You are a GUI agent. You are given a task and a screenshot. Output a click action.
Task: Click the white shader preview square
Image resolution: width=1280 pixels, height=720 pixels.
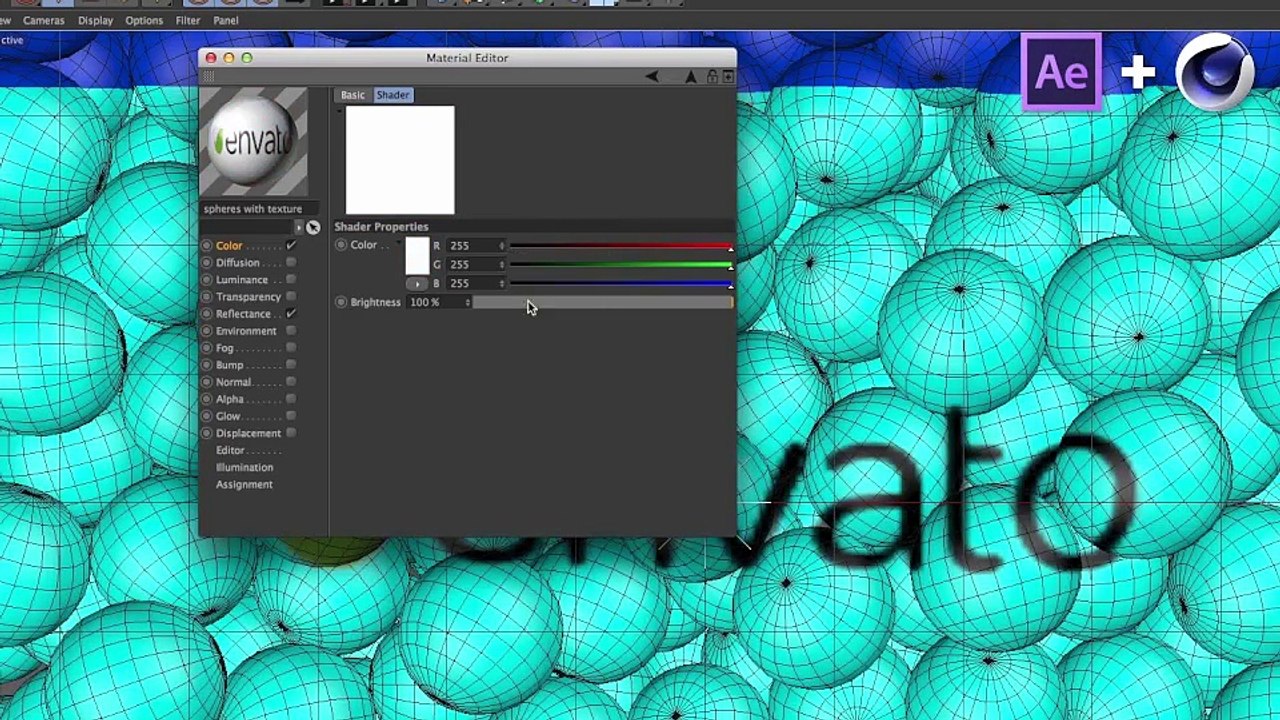pyautogui.click(x=400, y=160)
